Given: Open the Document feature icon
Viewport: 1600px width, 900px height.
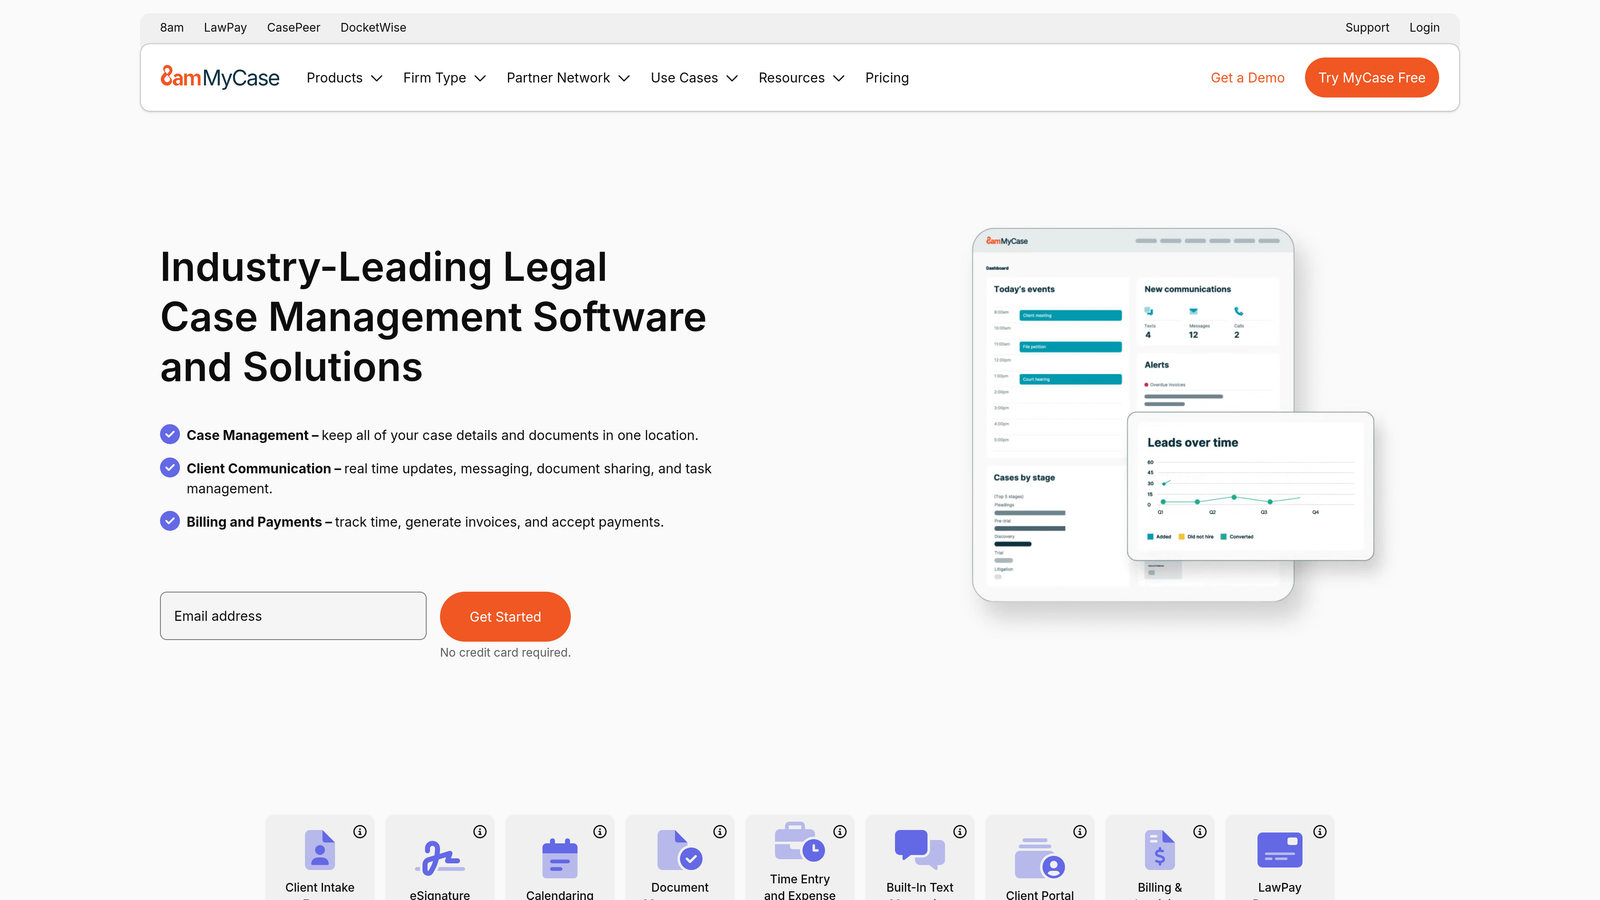Looking at the screenshot, I should pyautogui.click(x=680, y=850).
